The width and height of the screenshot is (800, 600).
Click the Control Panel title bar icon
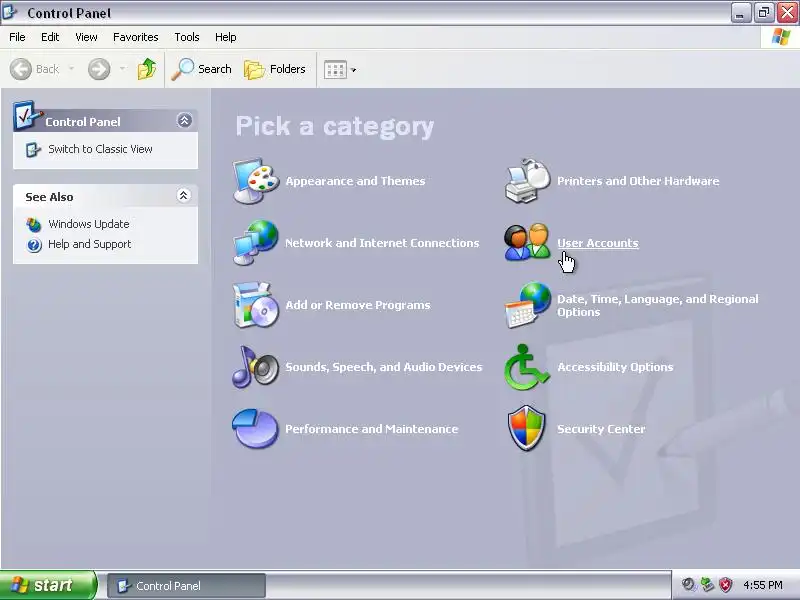click(x=10, y=12)
